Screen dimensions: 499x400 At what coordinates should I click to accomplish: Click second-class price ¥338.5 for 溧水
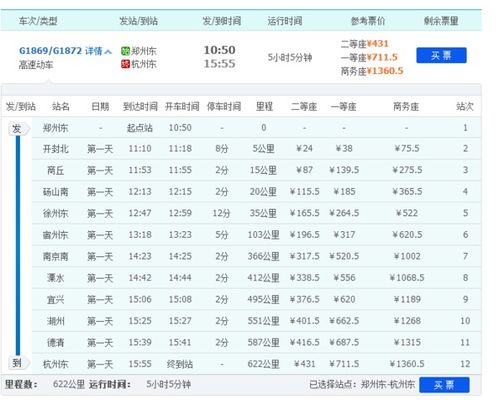tap(304, 278)
